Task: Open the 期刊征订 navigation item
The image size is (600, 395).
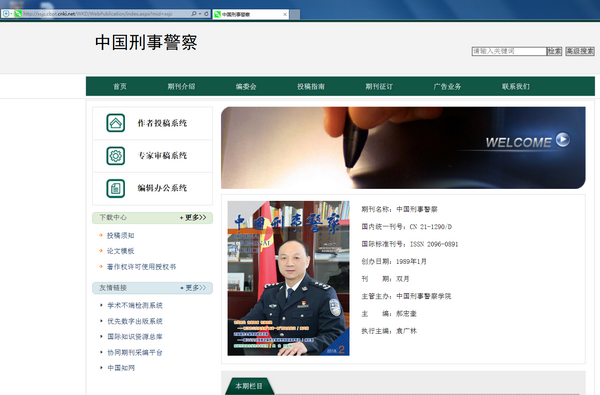Action: (379, 87)
